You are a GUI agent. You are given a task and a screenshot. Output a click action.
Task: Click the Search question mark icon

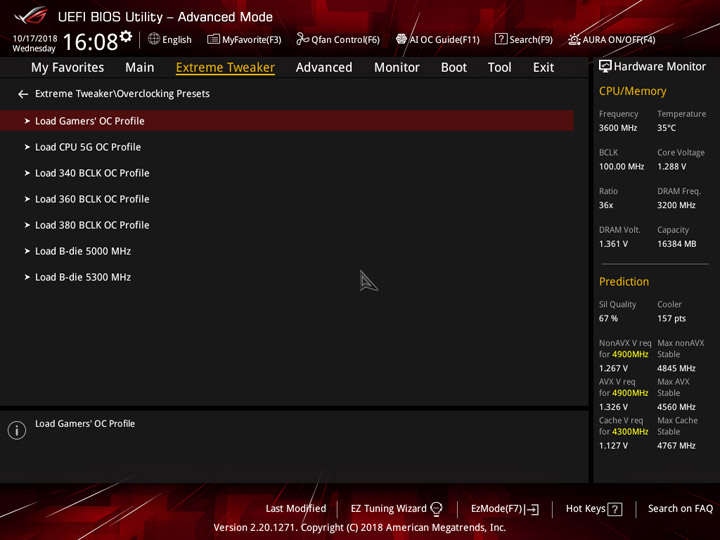pos(501,39)
